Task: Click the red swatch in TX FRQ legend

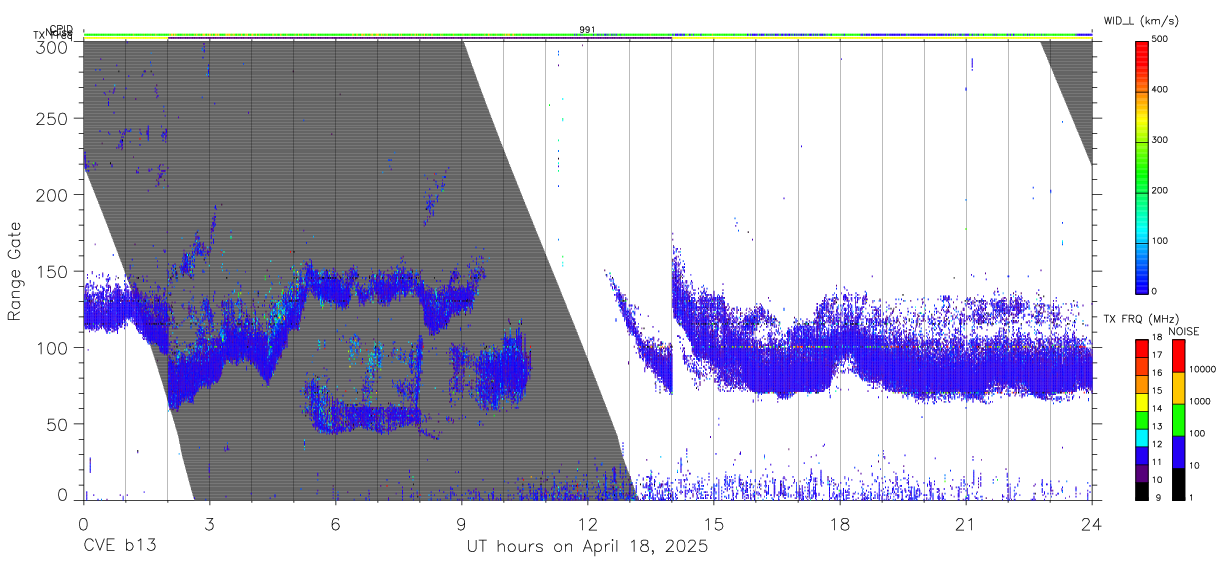Action: [x=1141, y=348]
